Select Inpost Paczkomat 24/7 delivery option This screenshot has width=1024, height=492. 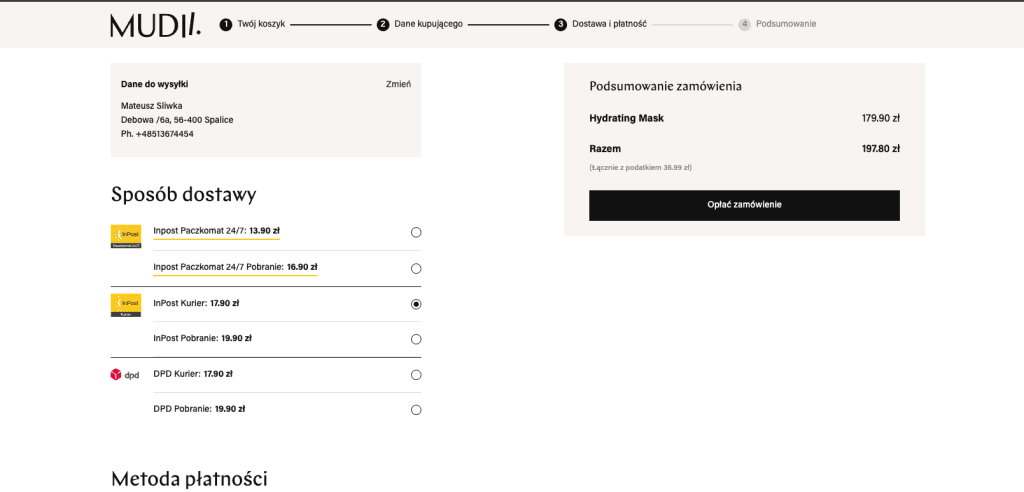416,232
